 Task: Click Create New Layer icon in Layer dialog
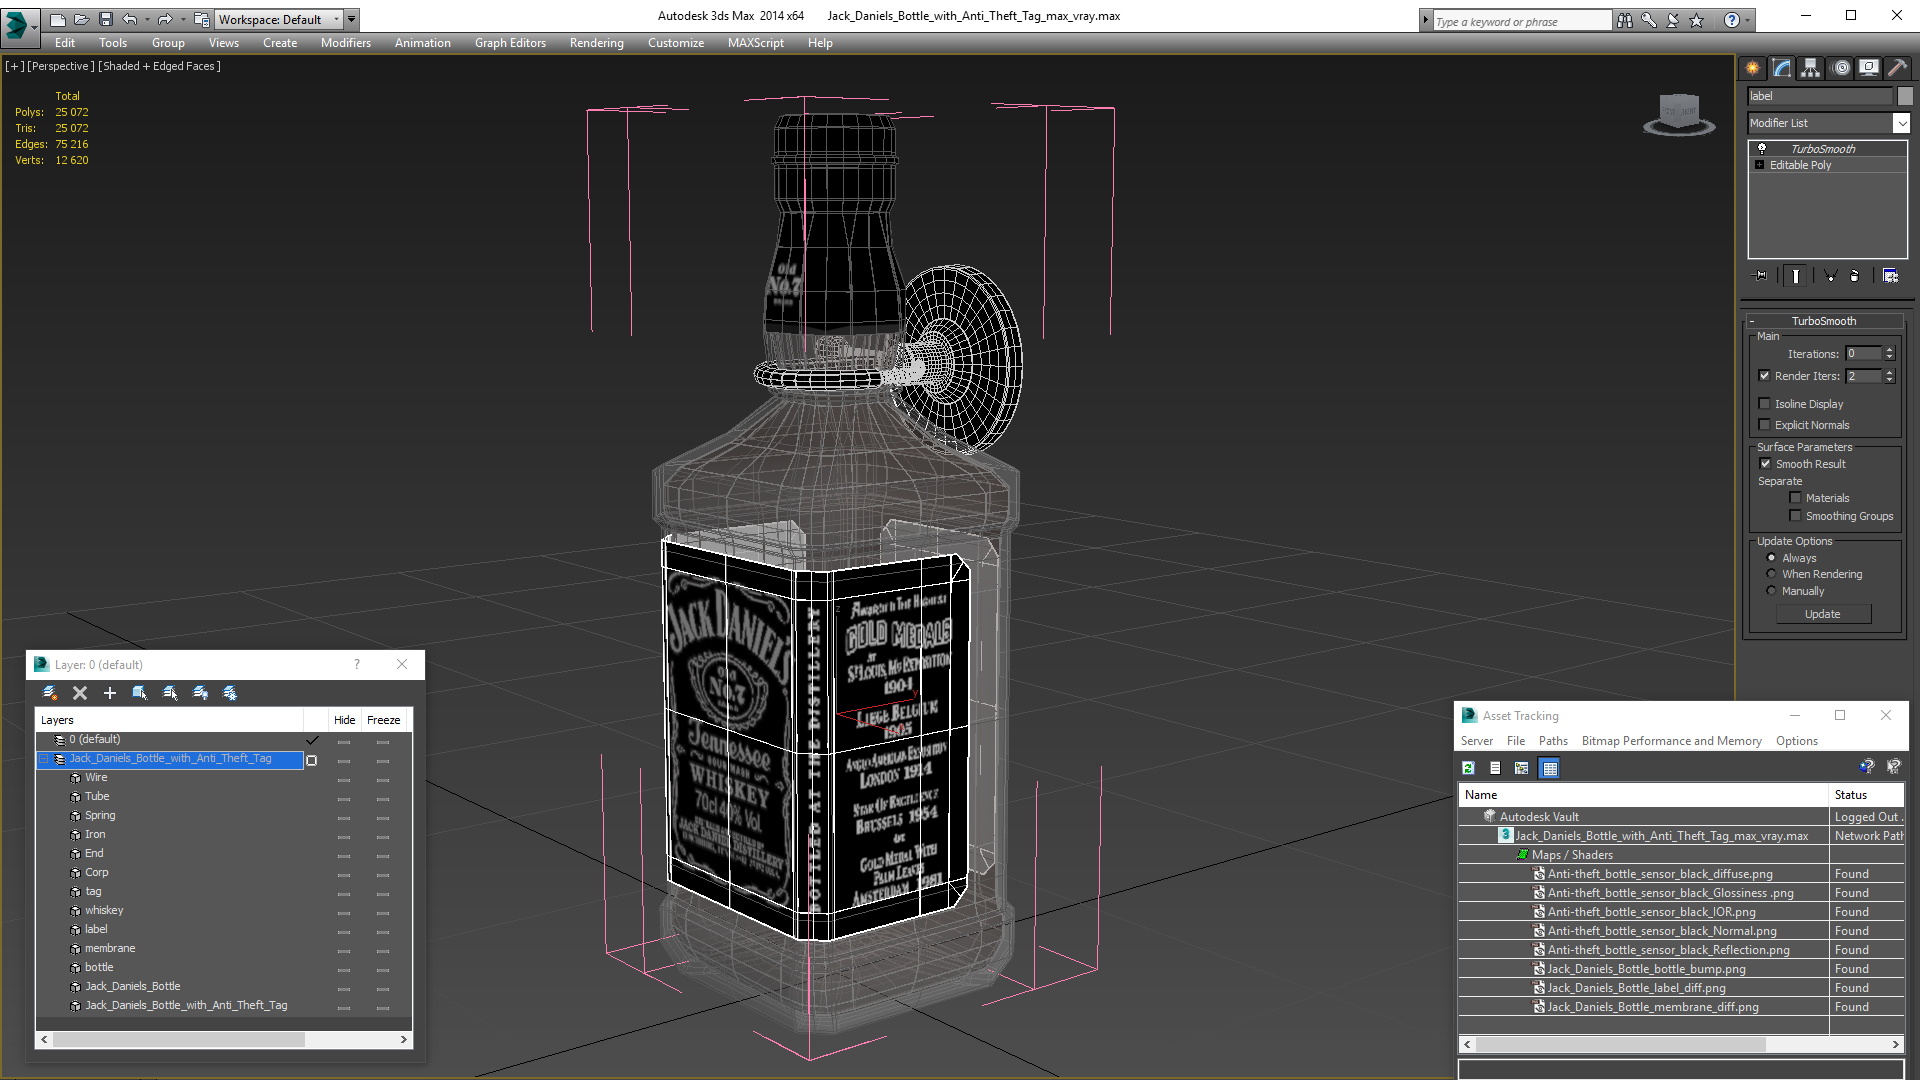(50, 693)
